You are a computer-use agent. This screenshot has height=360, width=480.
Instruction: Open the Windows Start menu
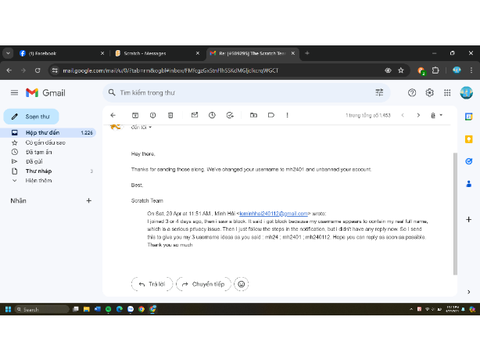(x=8, y=309)
